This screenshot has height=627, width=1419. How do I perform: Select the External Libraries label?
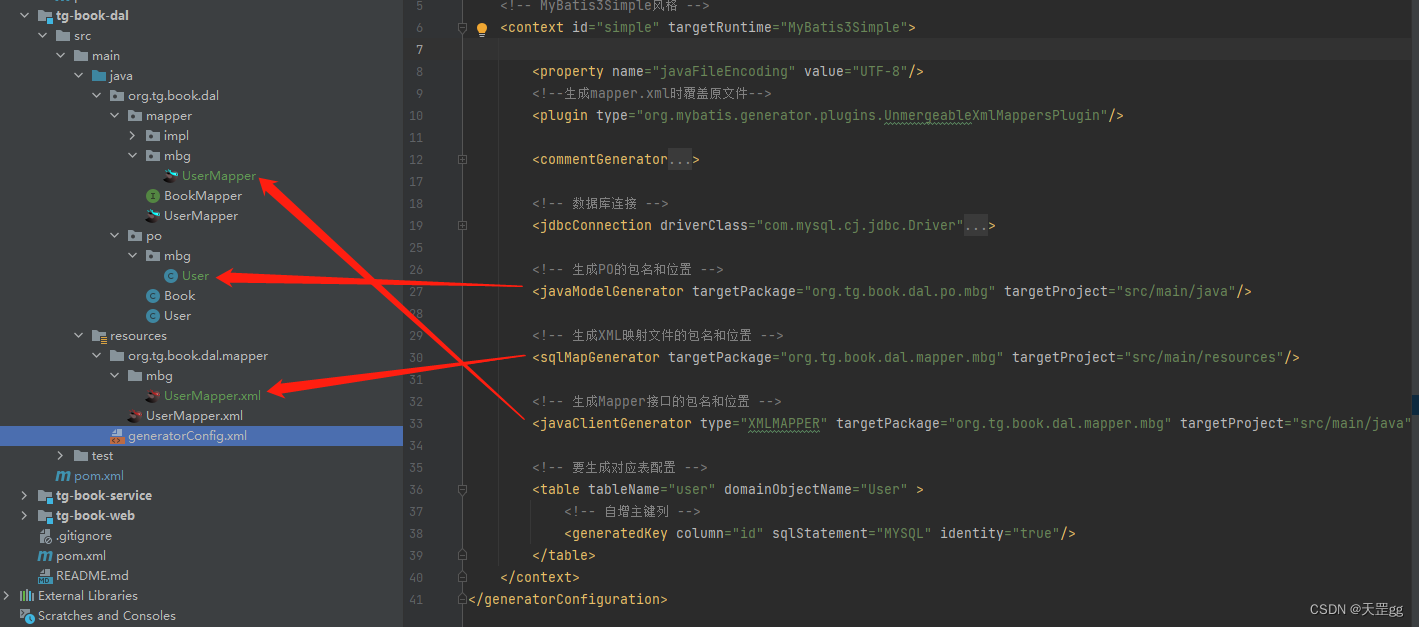click(88, 596)
